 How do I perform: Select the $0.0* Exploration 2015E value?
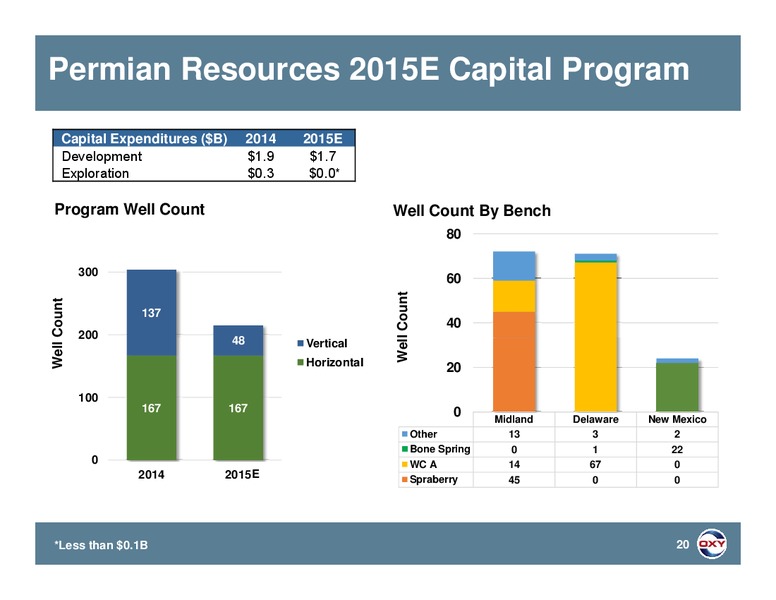pos(324,173)
